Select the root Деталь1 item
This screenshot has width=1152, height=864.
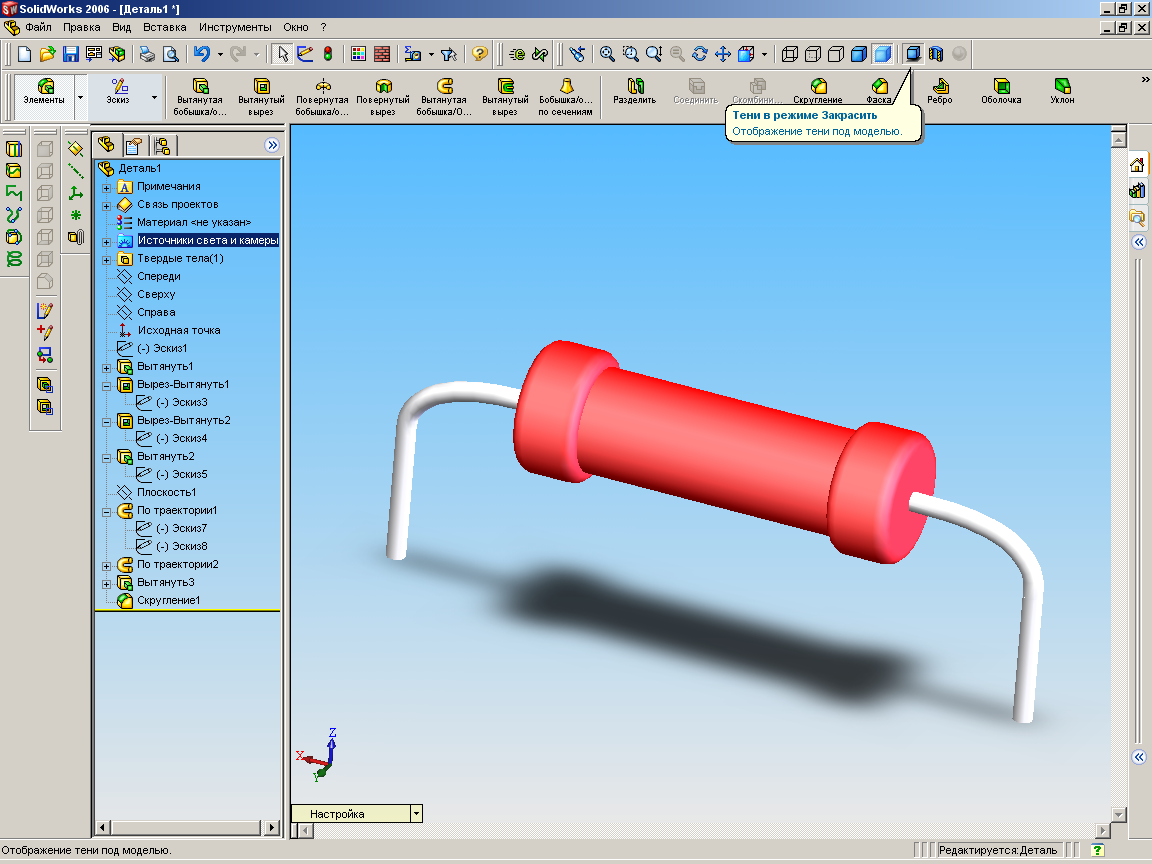pyautogui.click(x=140, y=168)
